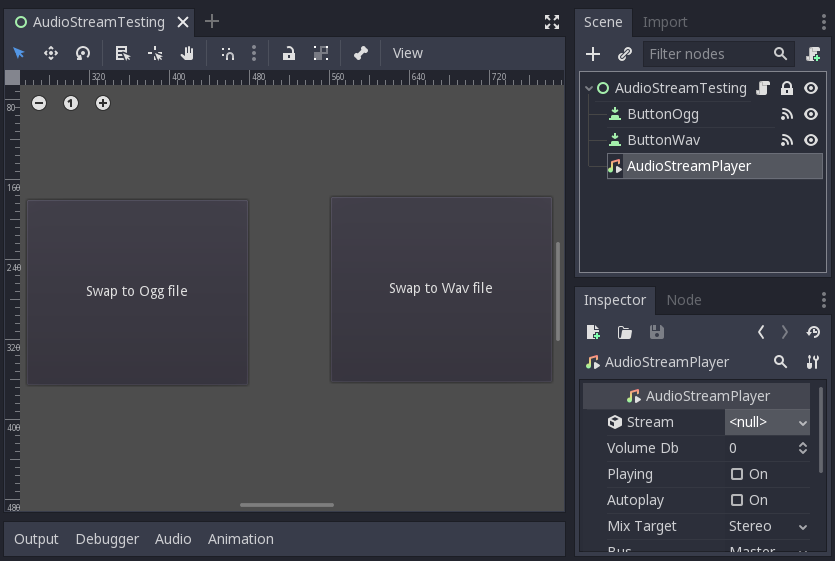
Task: Select AudioStreamPlayer in the scene tree
Action: (x=715, y=166)
